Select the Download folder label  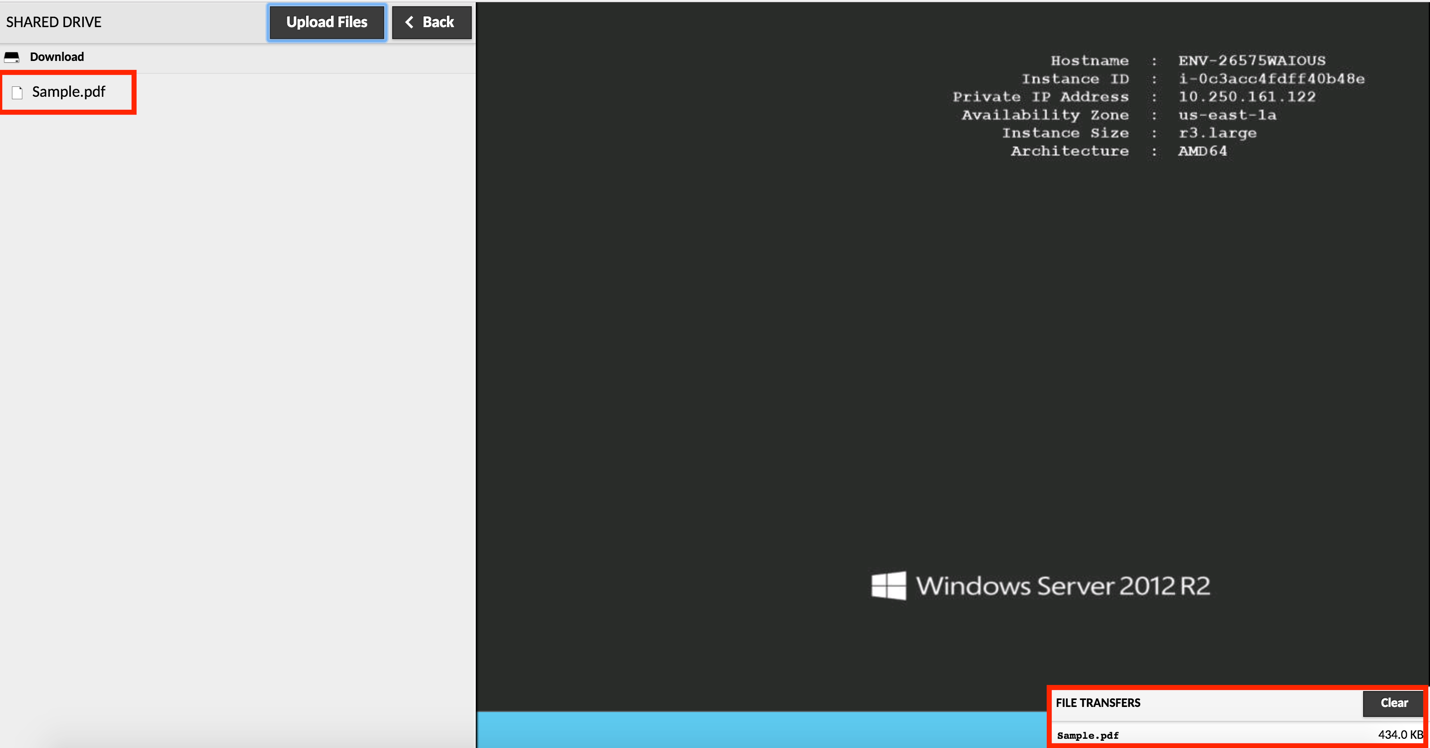(57, 57)
